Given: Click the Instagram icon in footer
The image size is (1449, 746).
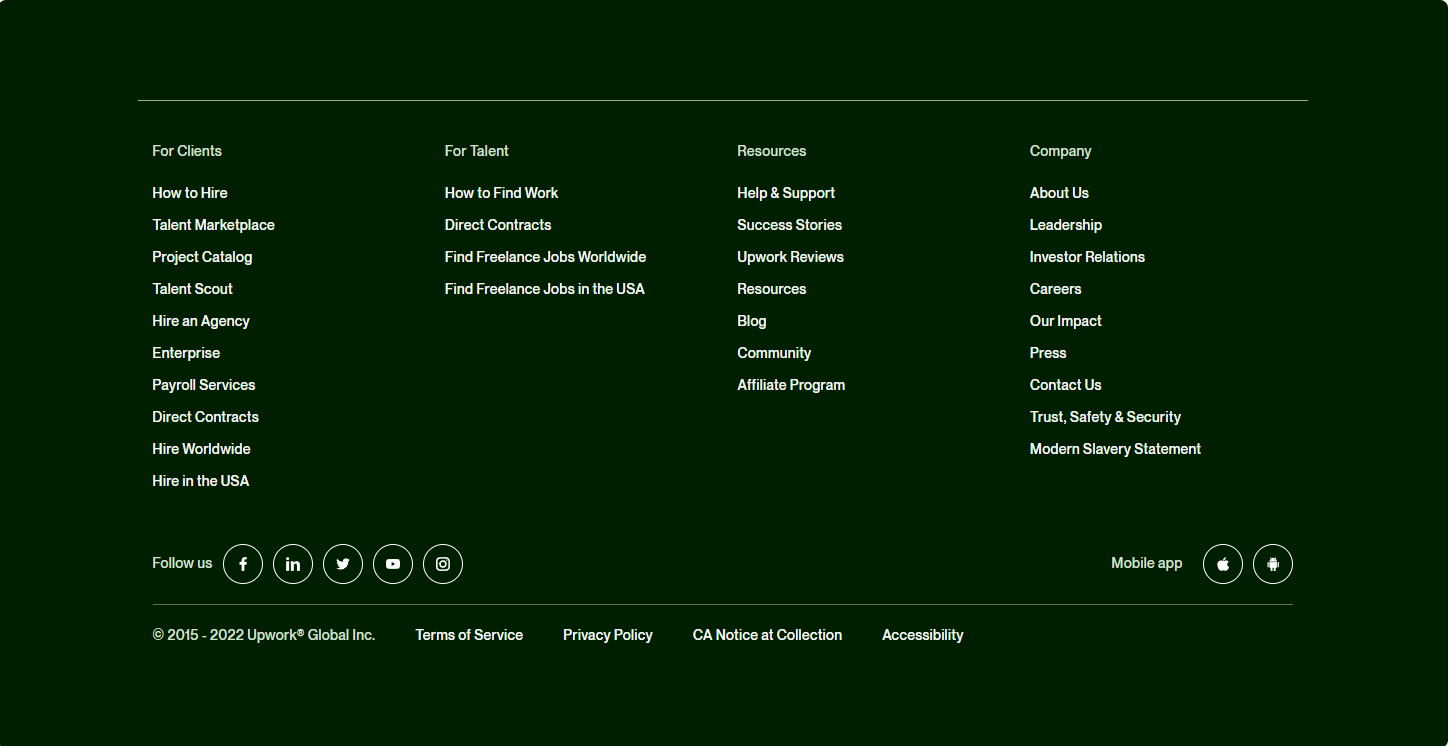Looking at the screenshot, I should (443, 564).
